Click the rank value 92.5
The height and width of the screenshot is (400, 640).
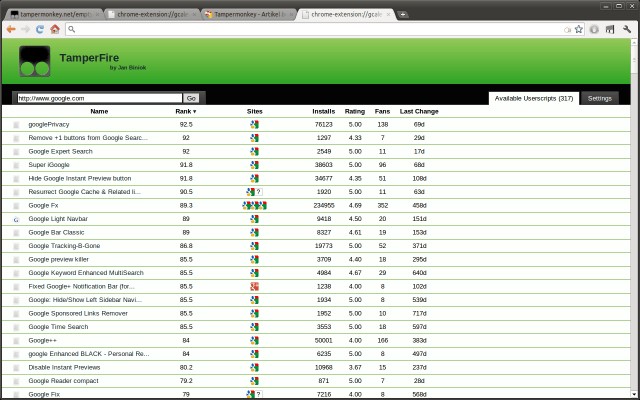[x=186, y=124]
